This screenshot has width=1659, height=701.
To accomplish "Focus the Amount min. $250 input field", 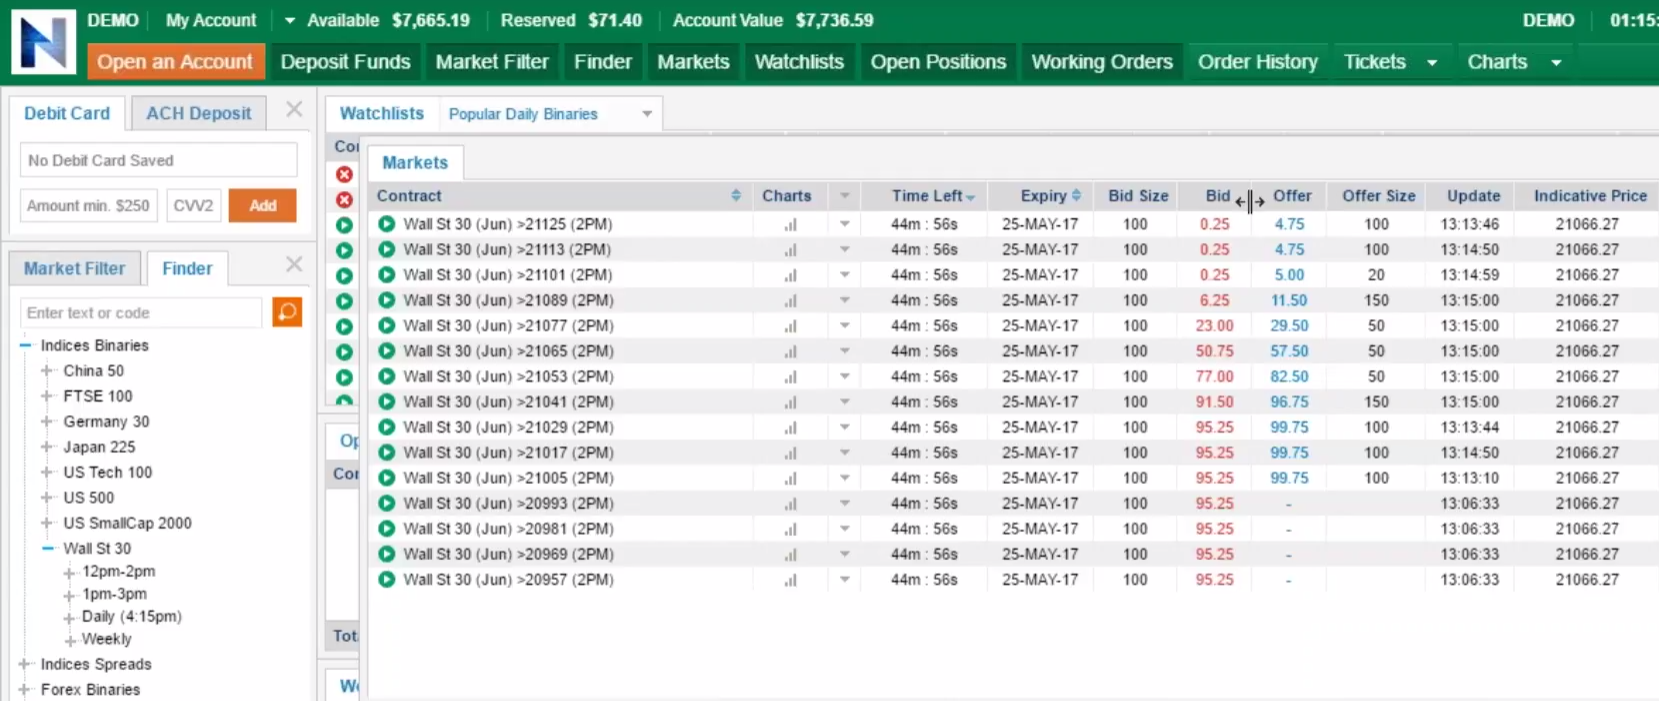I will click(89, 205).
